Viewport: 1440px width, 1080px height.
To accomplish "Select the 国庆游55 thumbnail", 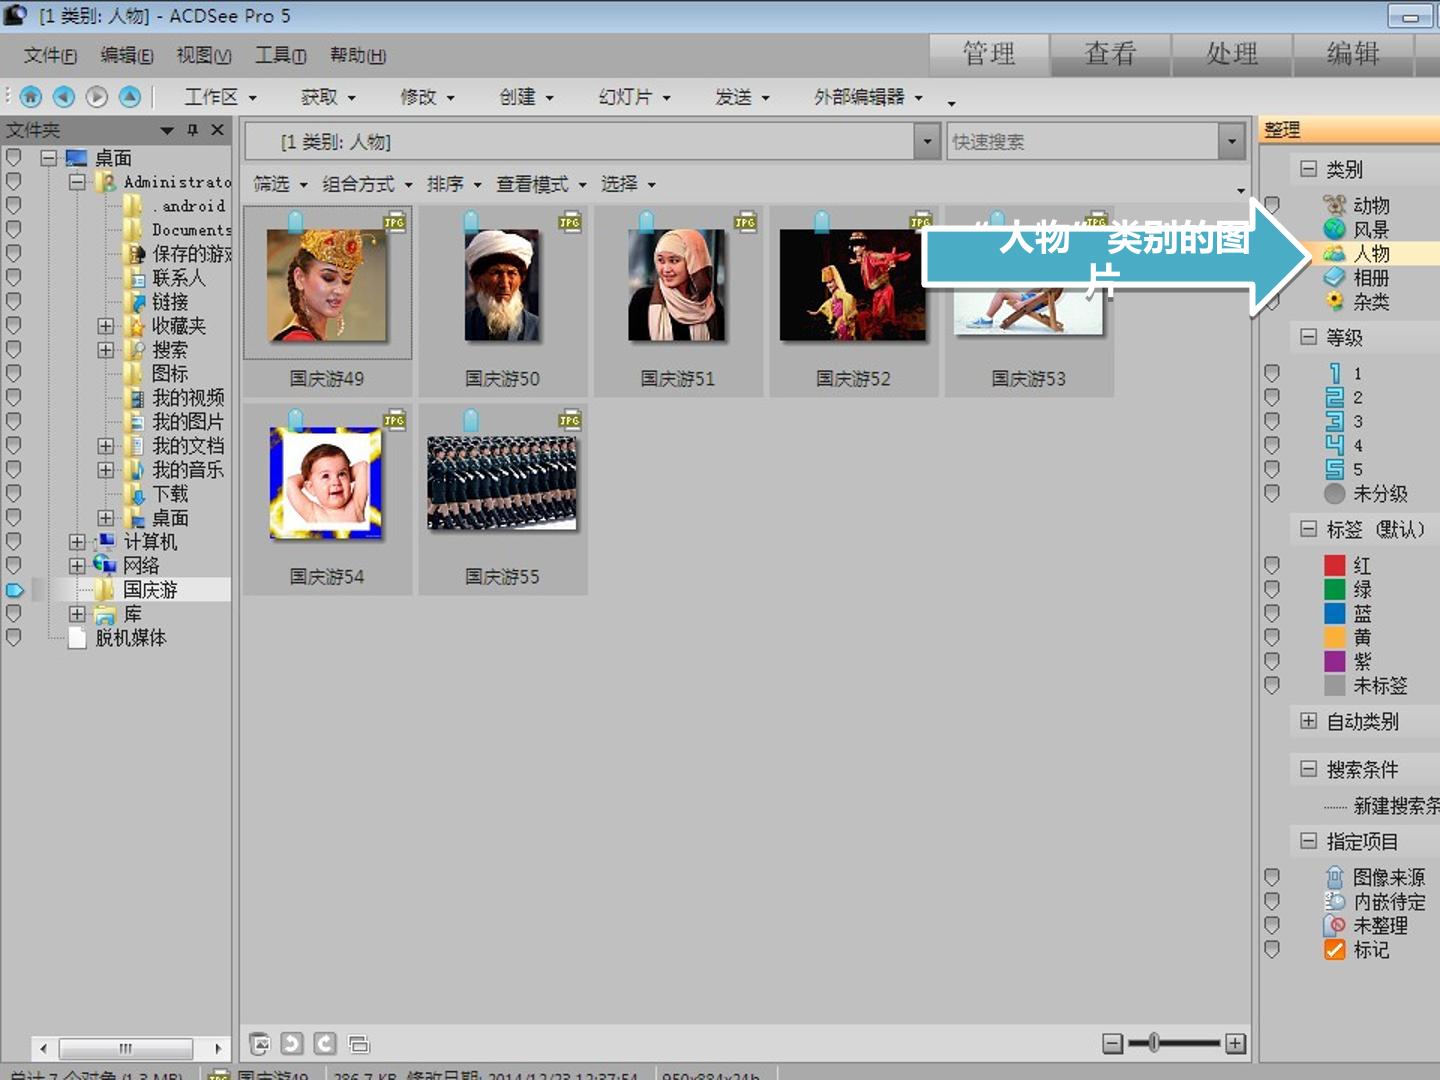I will tap(502, 498).
